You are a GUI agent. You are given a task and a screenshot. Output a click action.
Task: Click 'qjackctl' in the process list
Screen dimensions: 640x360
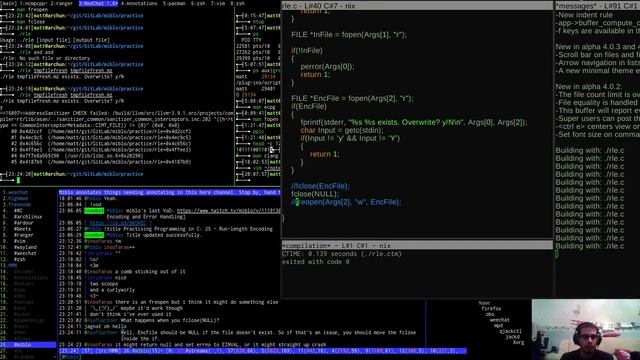(x=510, y=331)
